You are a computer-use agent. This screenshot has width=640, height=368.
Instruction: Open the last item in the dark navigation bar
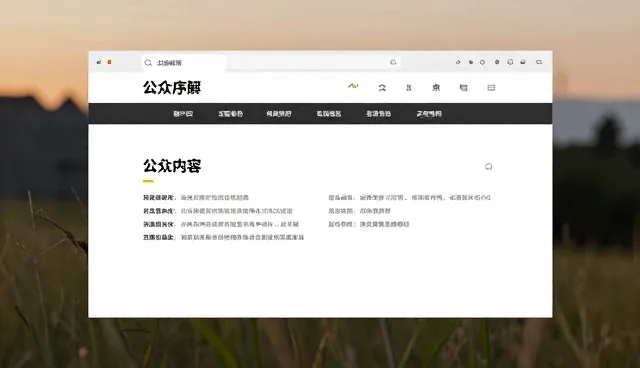click(429, 114)
